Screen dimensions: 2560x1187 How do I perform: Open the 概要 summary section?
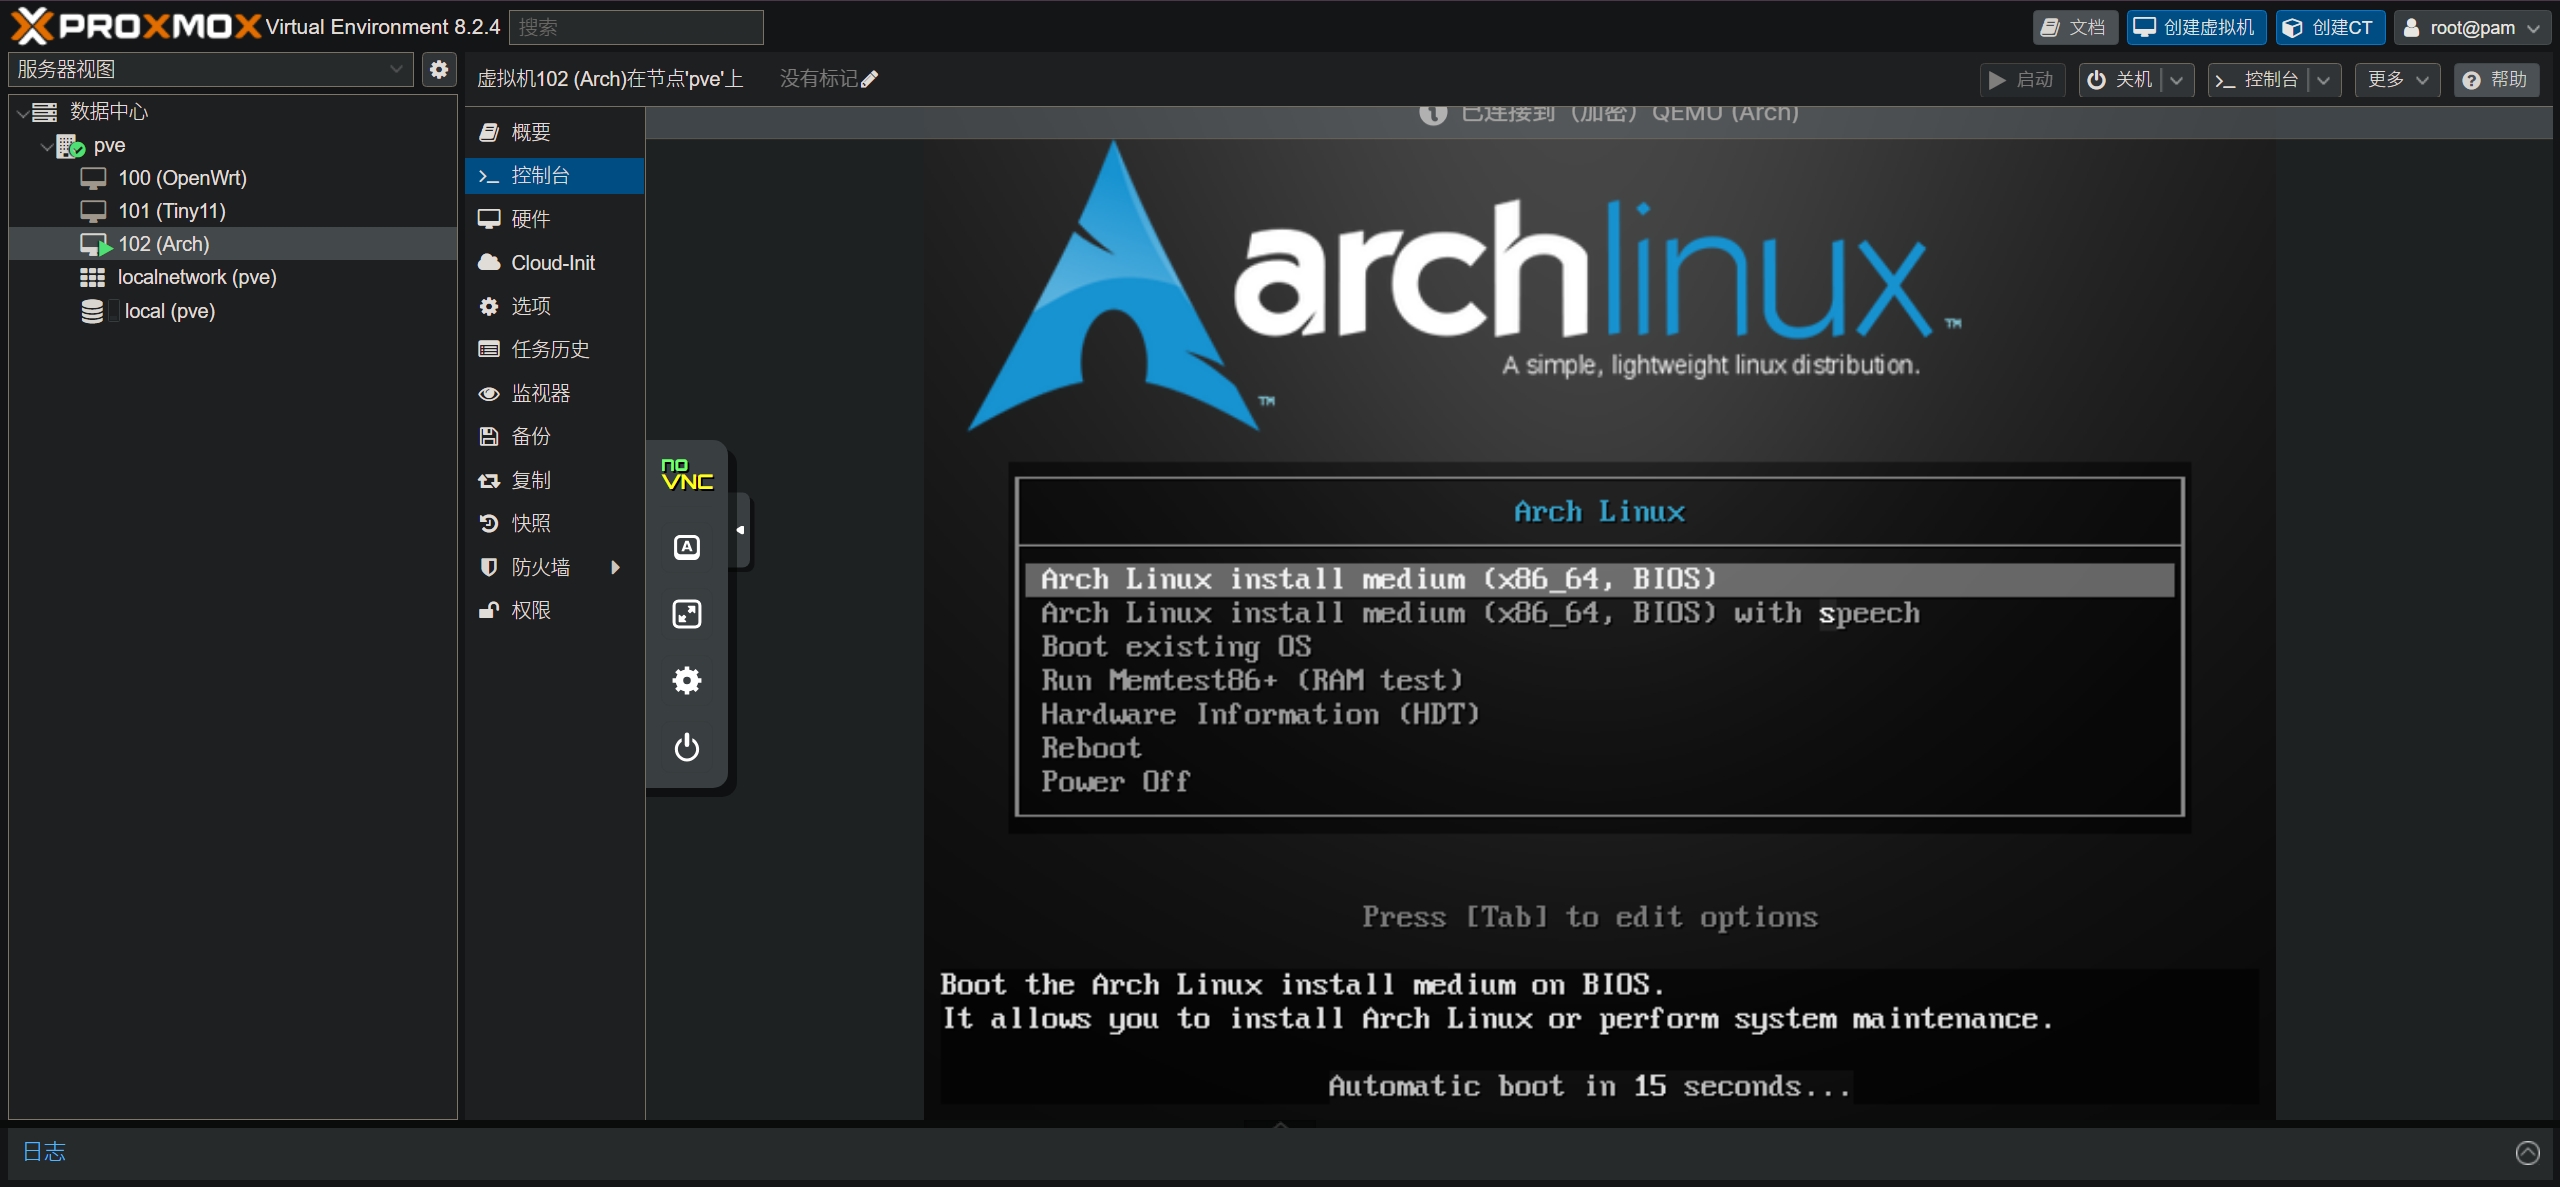tap(554, 132)
